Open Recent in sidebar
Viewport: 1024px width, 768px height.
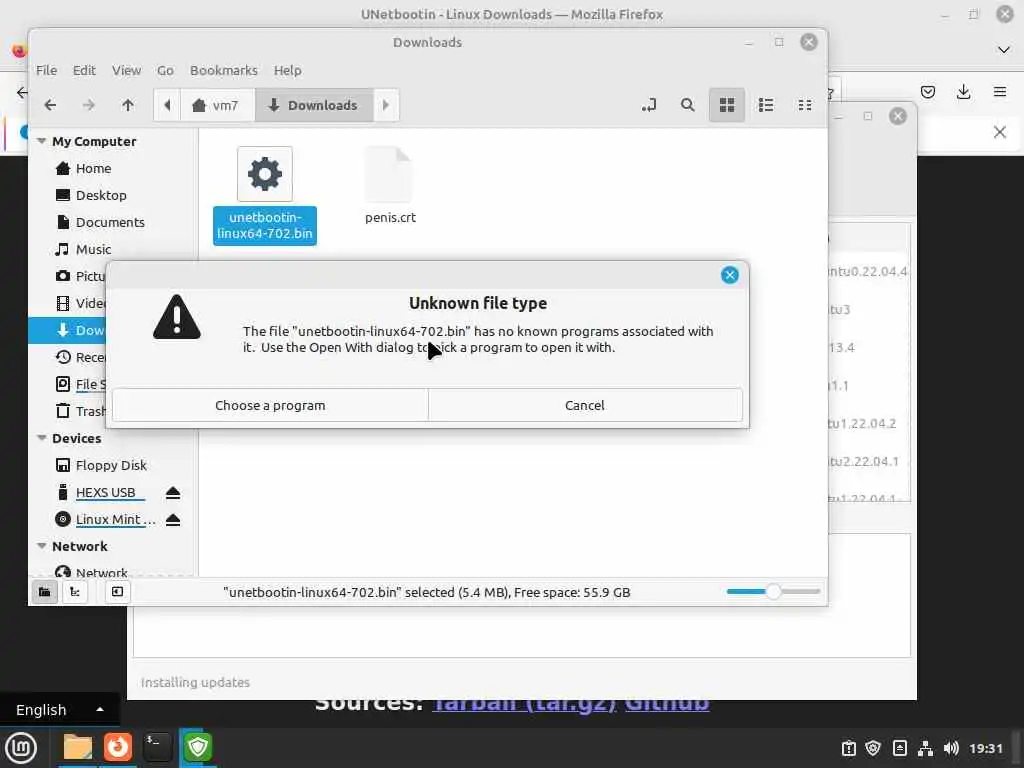point(80,357)
